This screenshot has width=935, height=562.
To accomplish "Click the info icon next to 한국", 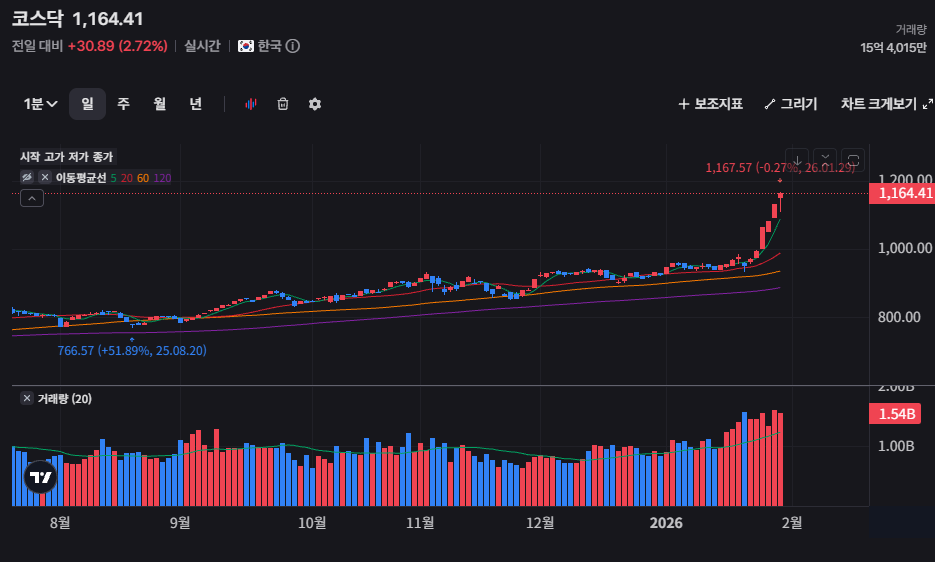I will [293, 46].
